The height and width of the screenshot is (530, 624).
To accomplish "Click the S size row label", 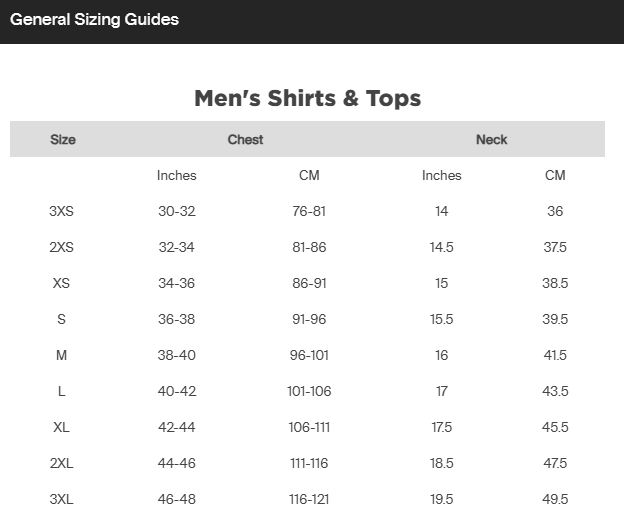I will click(x=61, y=319).
